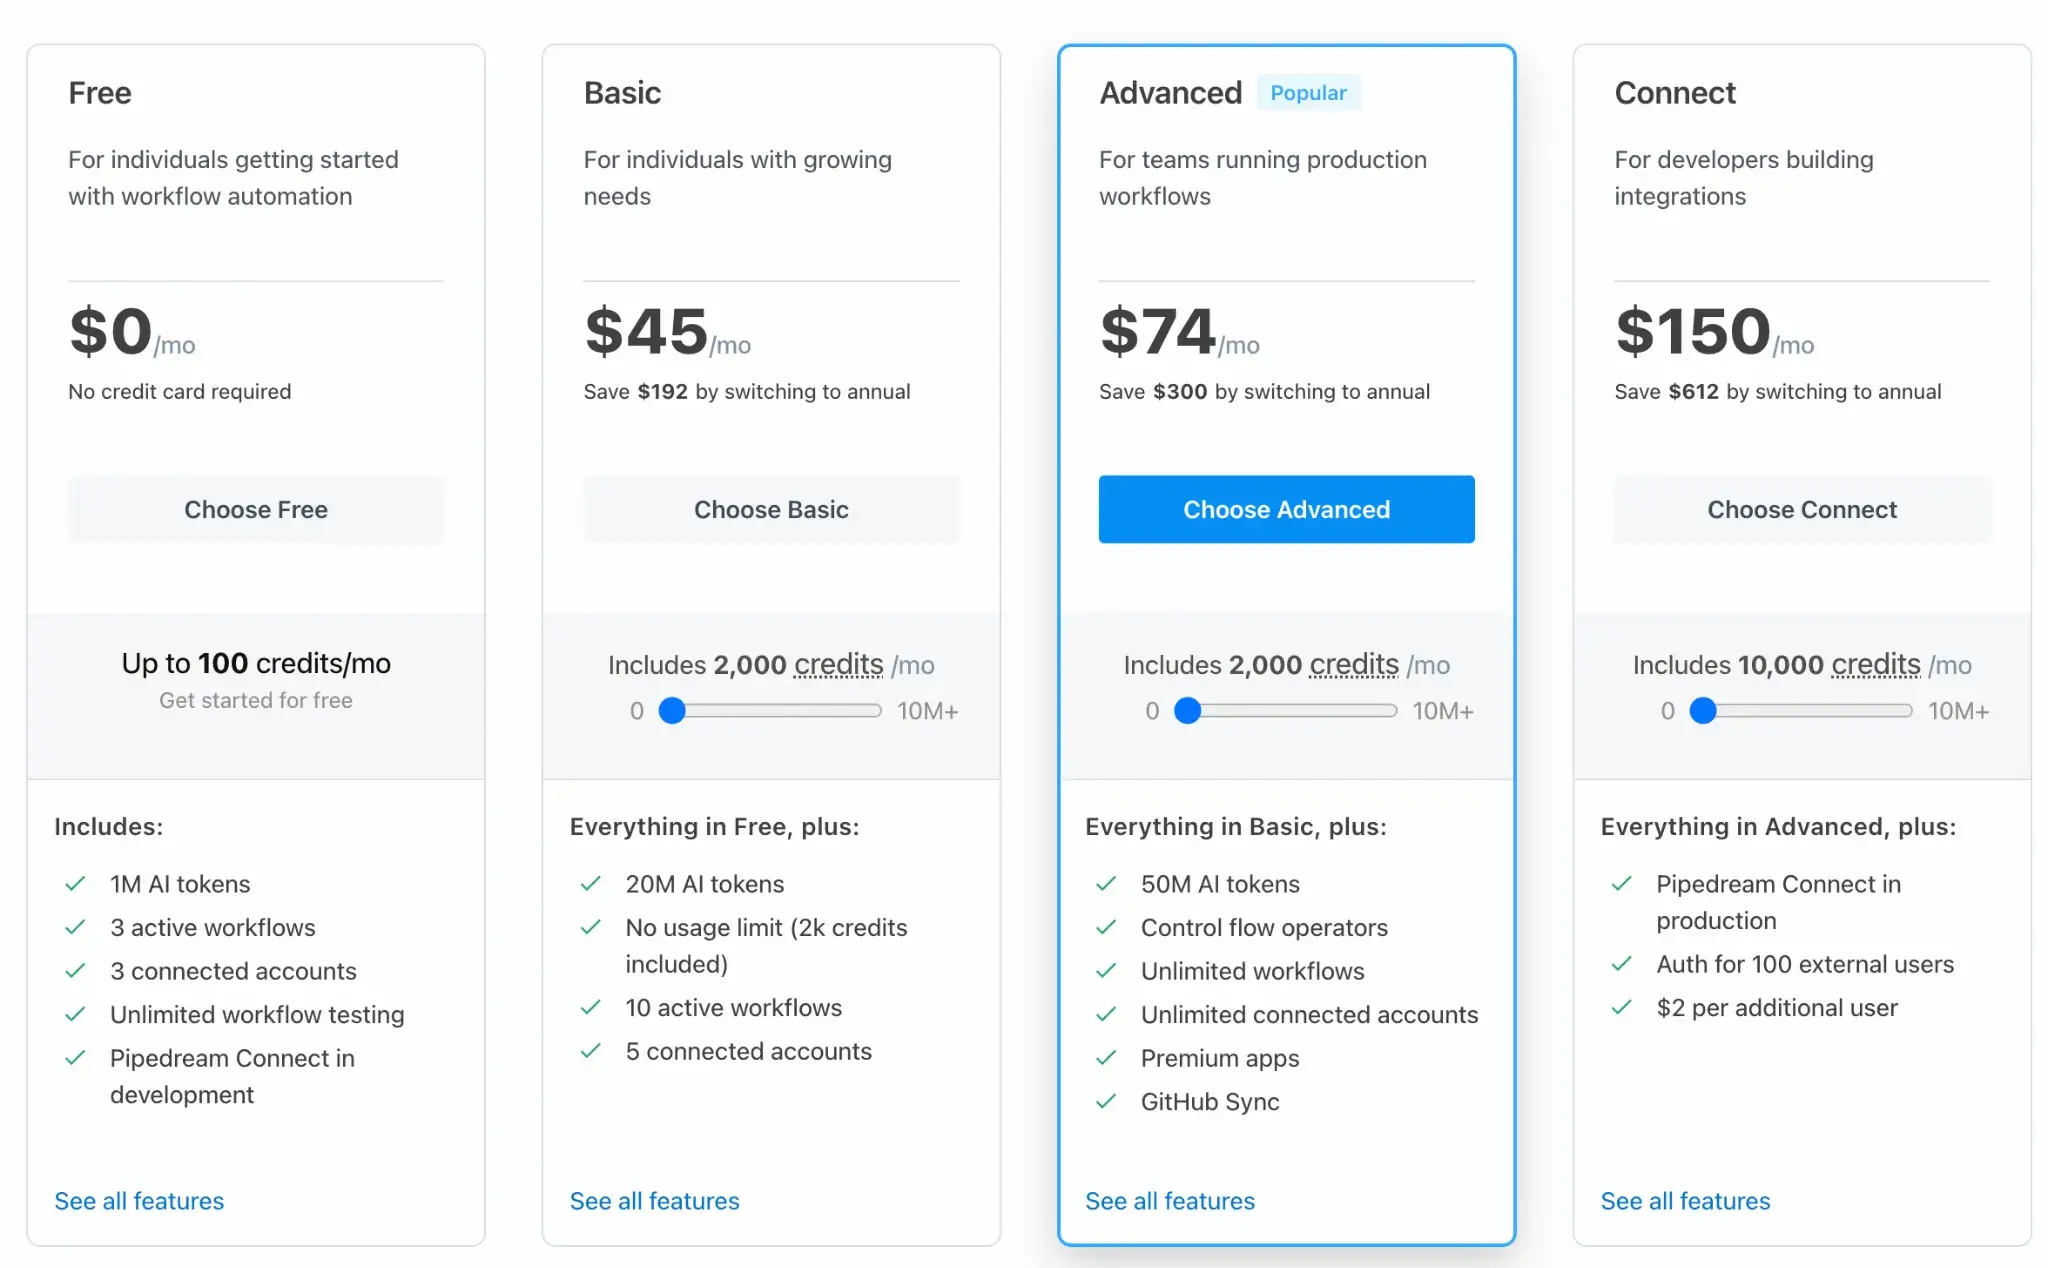Select the Choose Advanced plan button
2048x1268 pixels.
pos(1286,510)
